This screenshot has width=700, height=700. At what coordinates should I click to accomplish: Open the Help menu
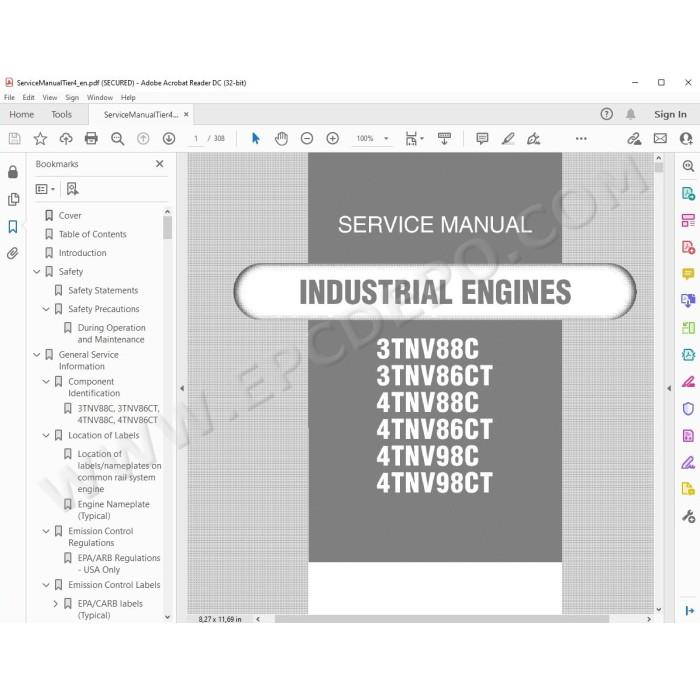pos(128,97)
